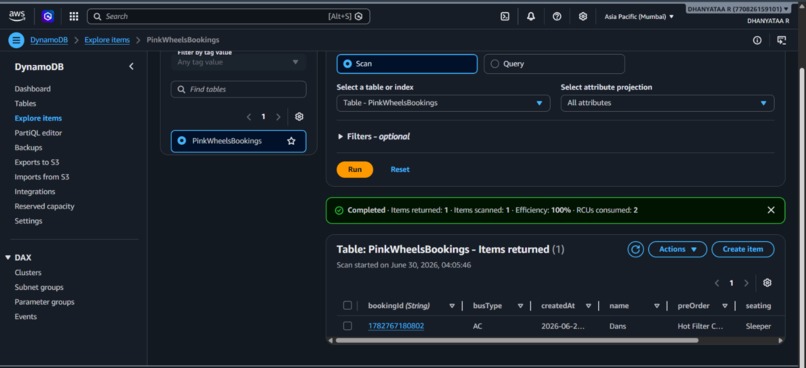Sort by preOrder column arrow
This screenshot has width=806, height=368.
point(725,306)
